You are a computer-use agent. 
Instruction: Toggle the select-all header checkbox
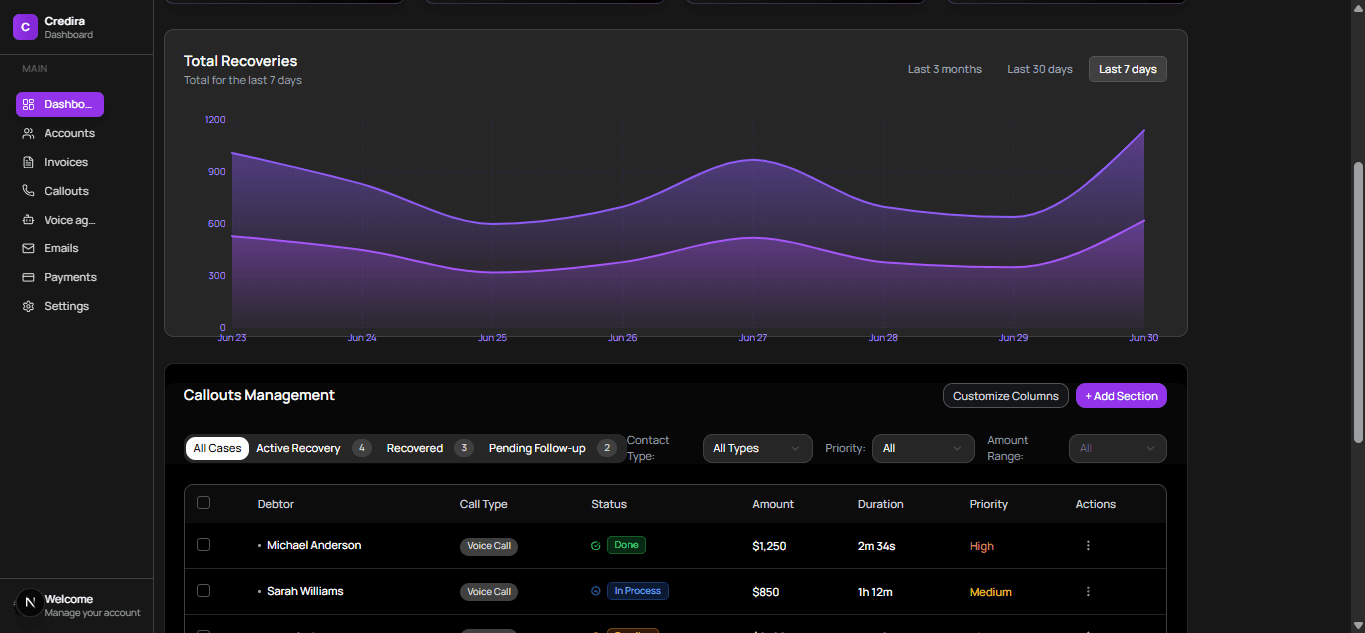click(204, 503)
